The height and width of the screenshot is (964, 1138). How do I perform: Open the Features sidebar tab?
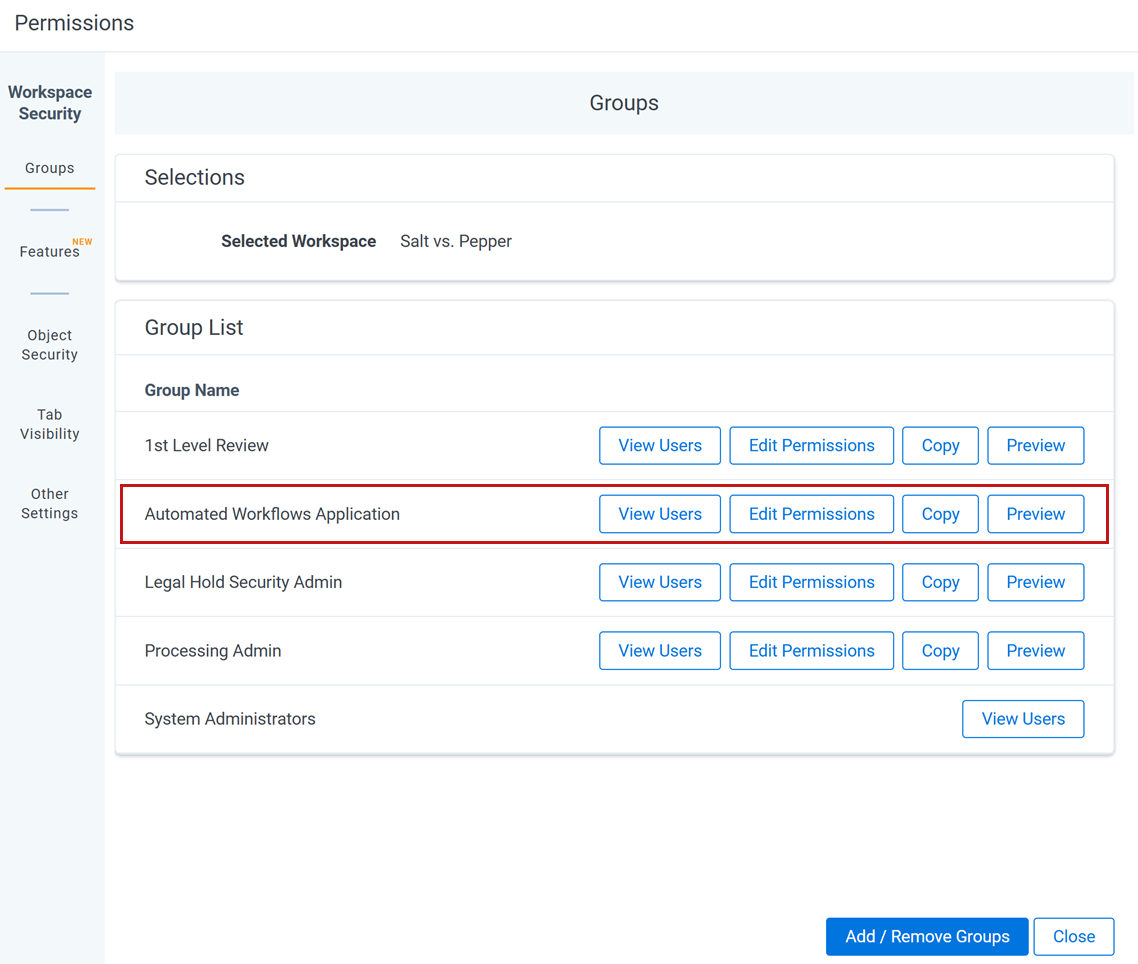tap(49, 251)
